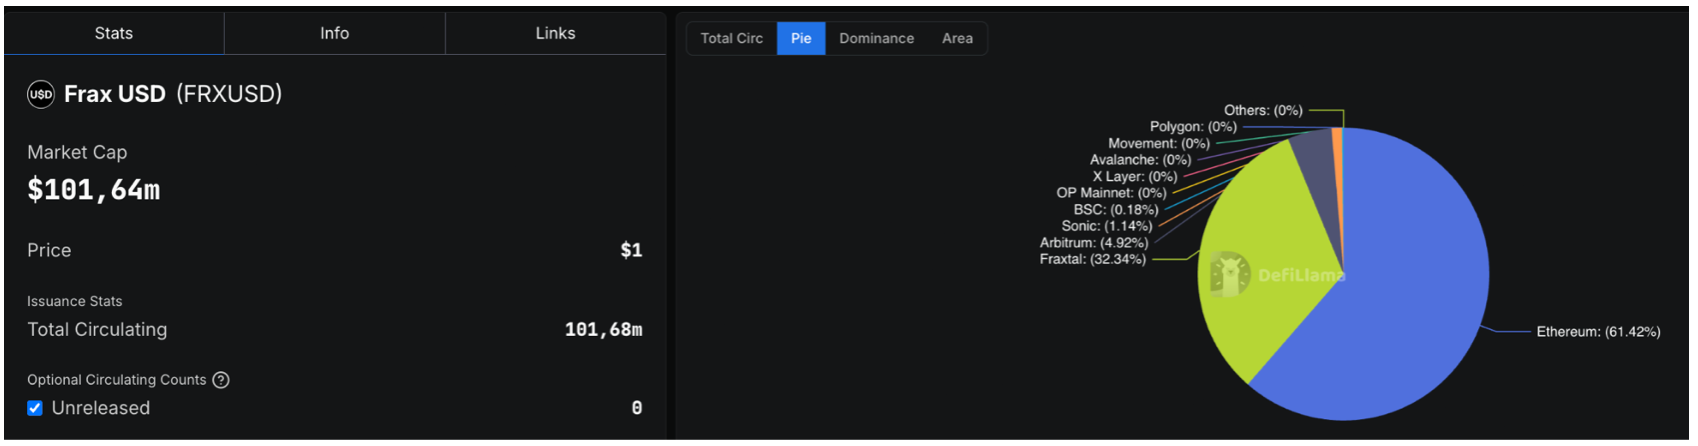Screen dimensions: 1698x446
Task: Click the Arbitrum: (4.92%) label
Action: click(x=1093, y=243)
